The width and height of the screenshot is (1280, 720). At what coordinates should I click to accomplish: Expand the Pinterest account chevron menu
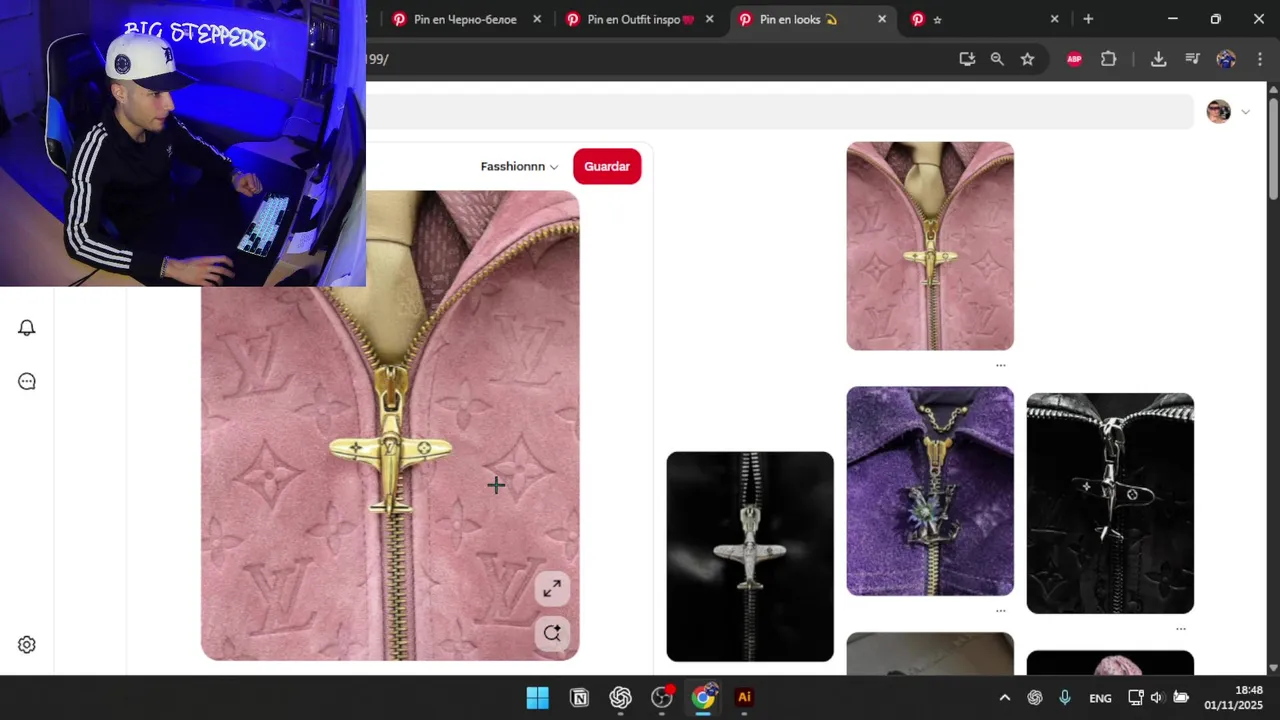click(1245, 112)
